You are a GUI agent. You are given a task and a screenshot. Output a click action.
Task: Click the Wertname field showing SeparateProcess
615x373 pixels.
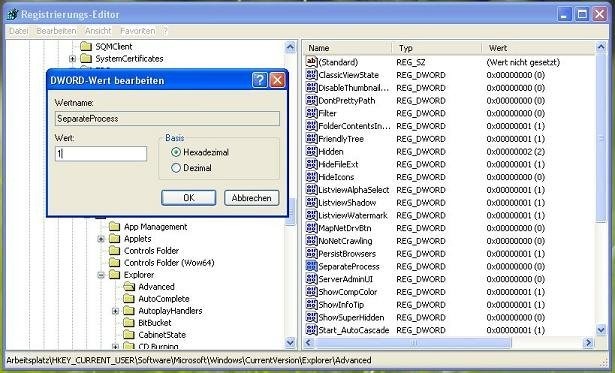point(167,118)
